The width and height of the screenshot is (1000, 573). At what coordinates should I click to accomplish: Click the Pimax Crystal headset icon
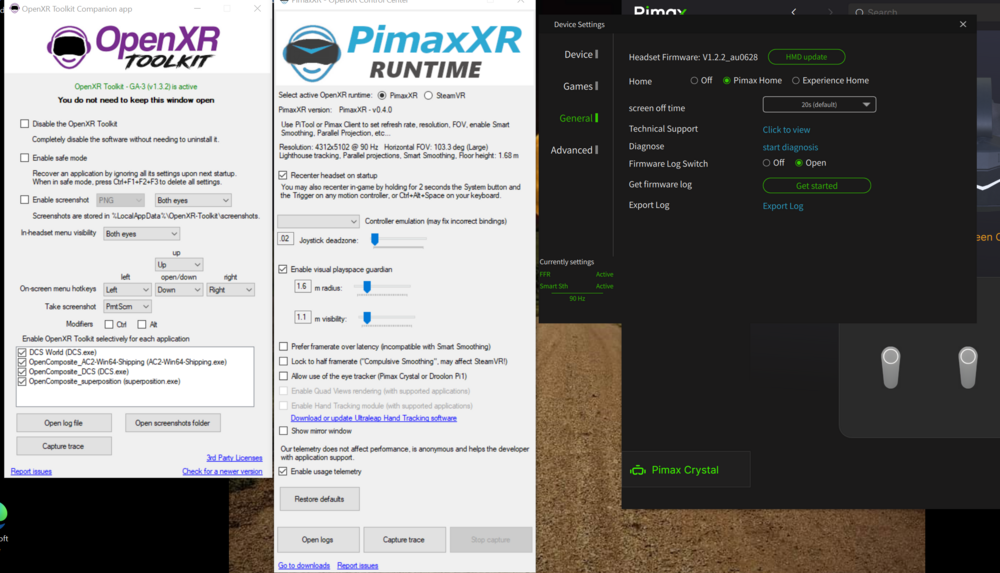638,470
